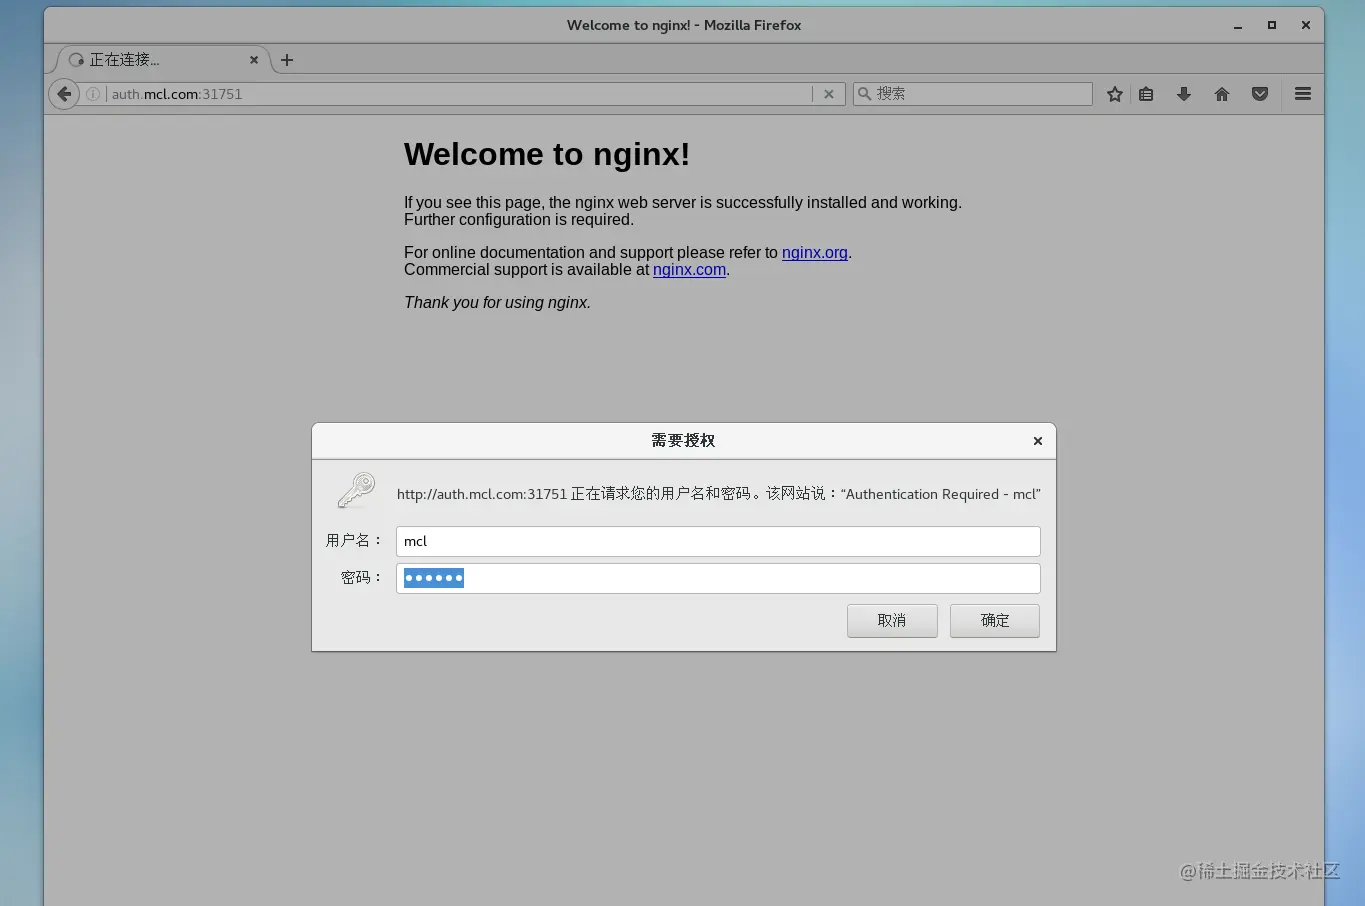Close the loading tab with its x

[254, 60]
